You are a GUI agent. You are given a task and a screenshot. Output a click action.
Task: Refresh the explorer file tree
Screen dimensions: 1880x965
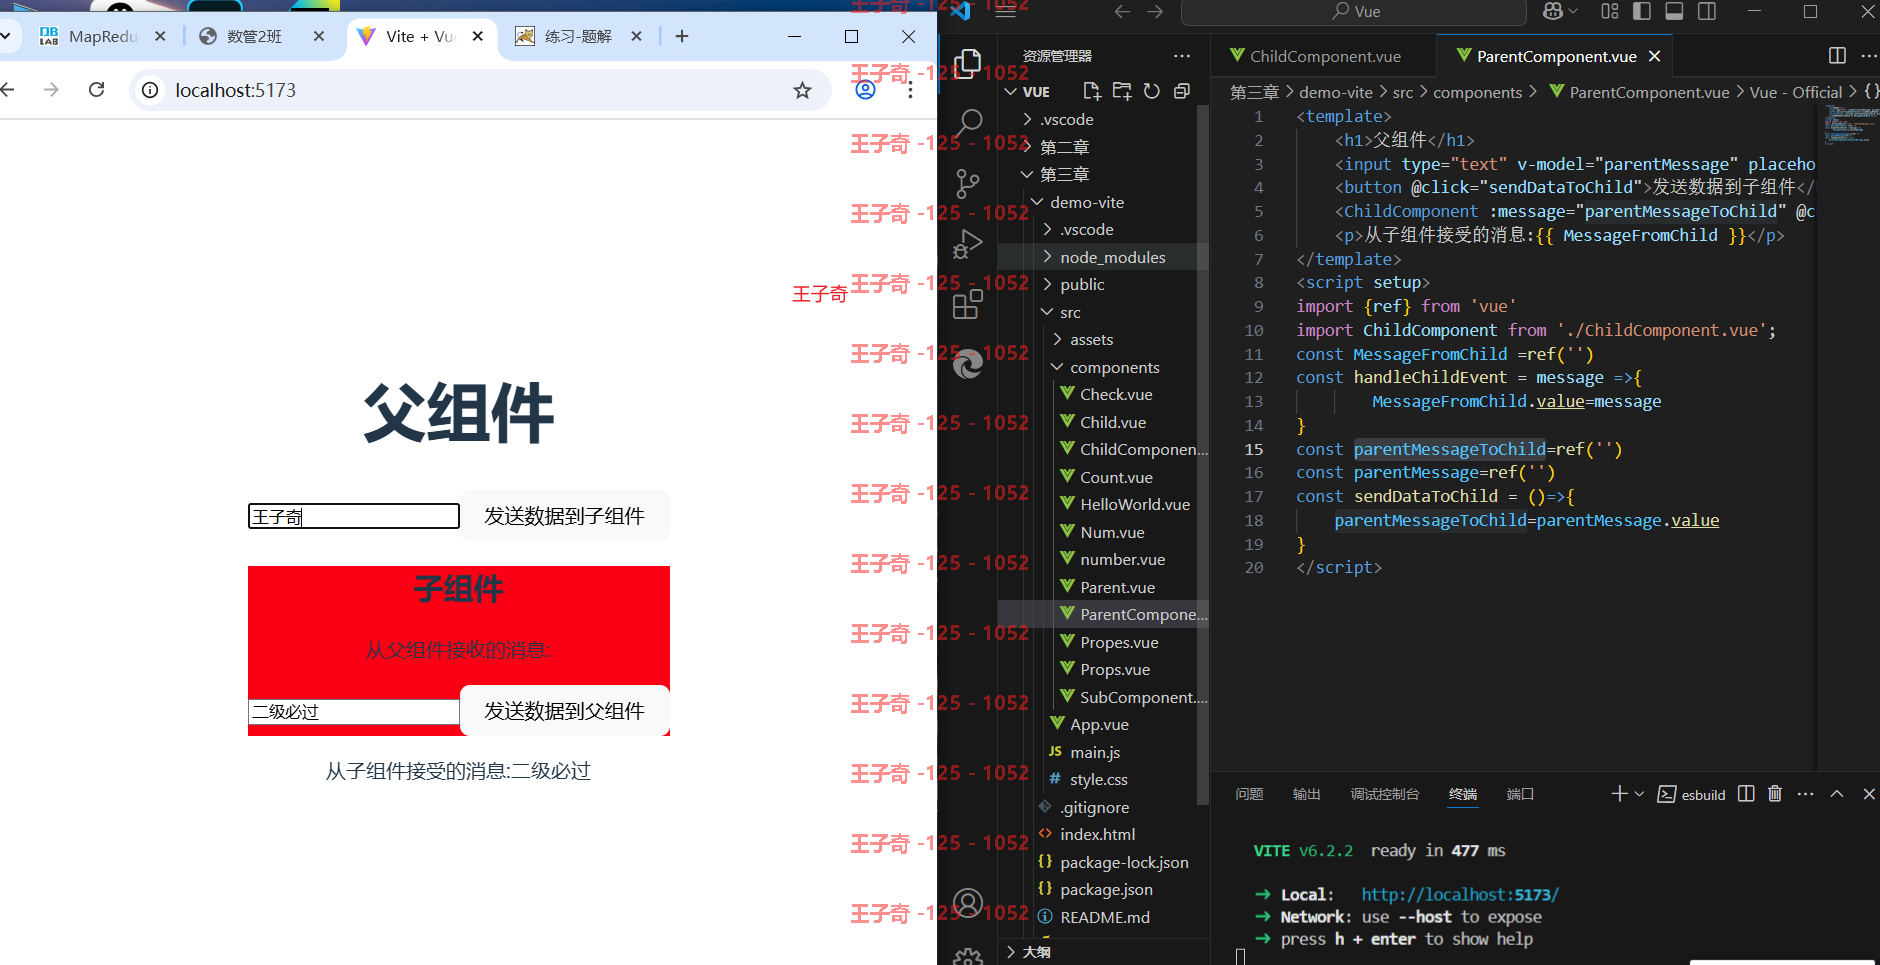point(1152,91)
